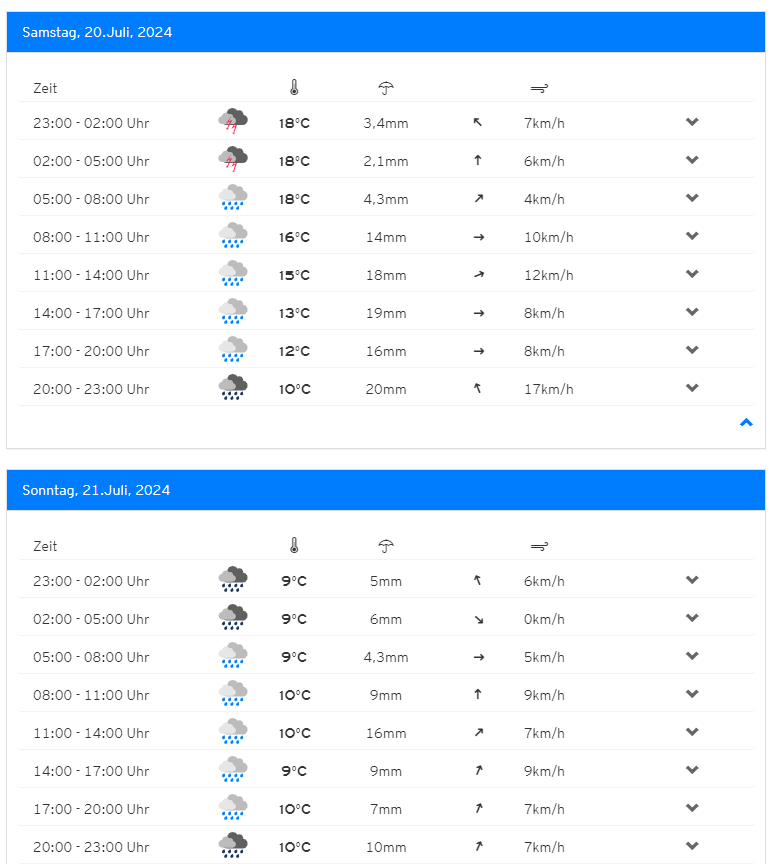Click rain icon for Saturday 08:00 - 11:00
Viewport: 774px width, 864px height.
(233, 237)
